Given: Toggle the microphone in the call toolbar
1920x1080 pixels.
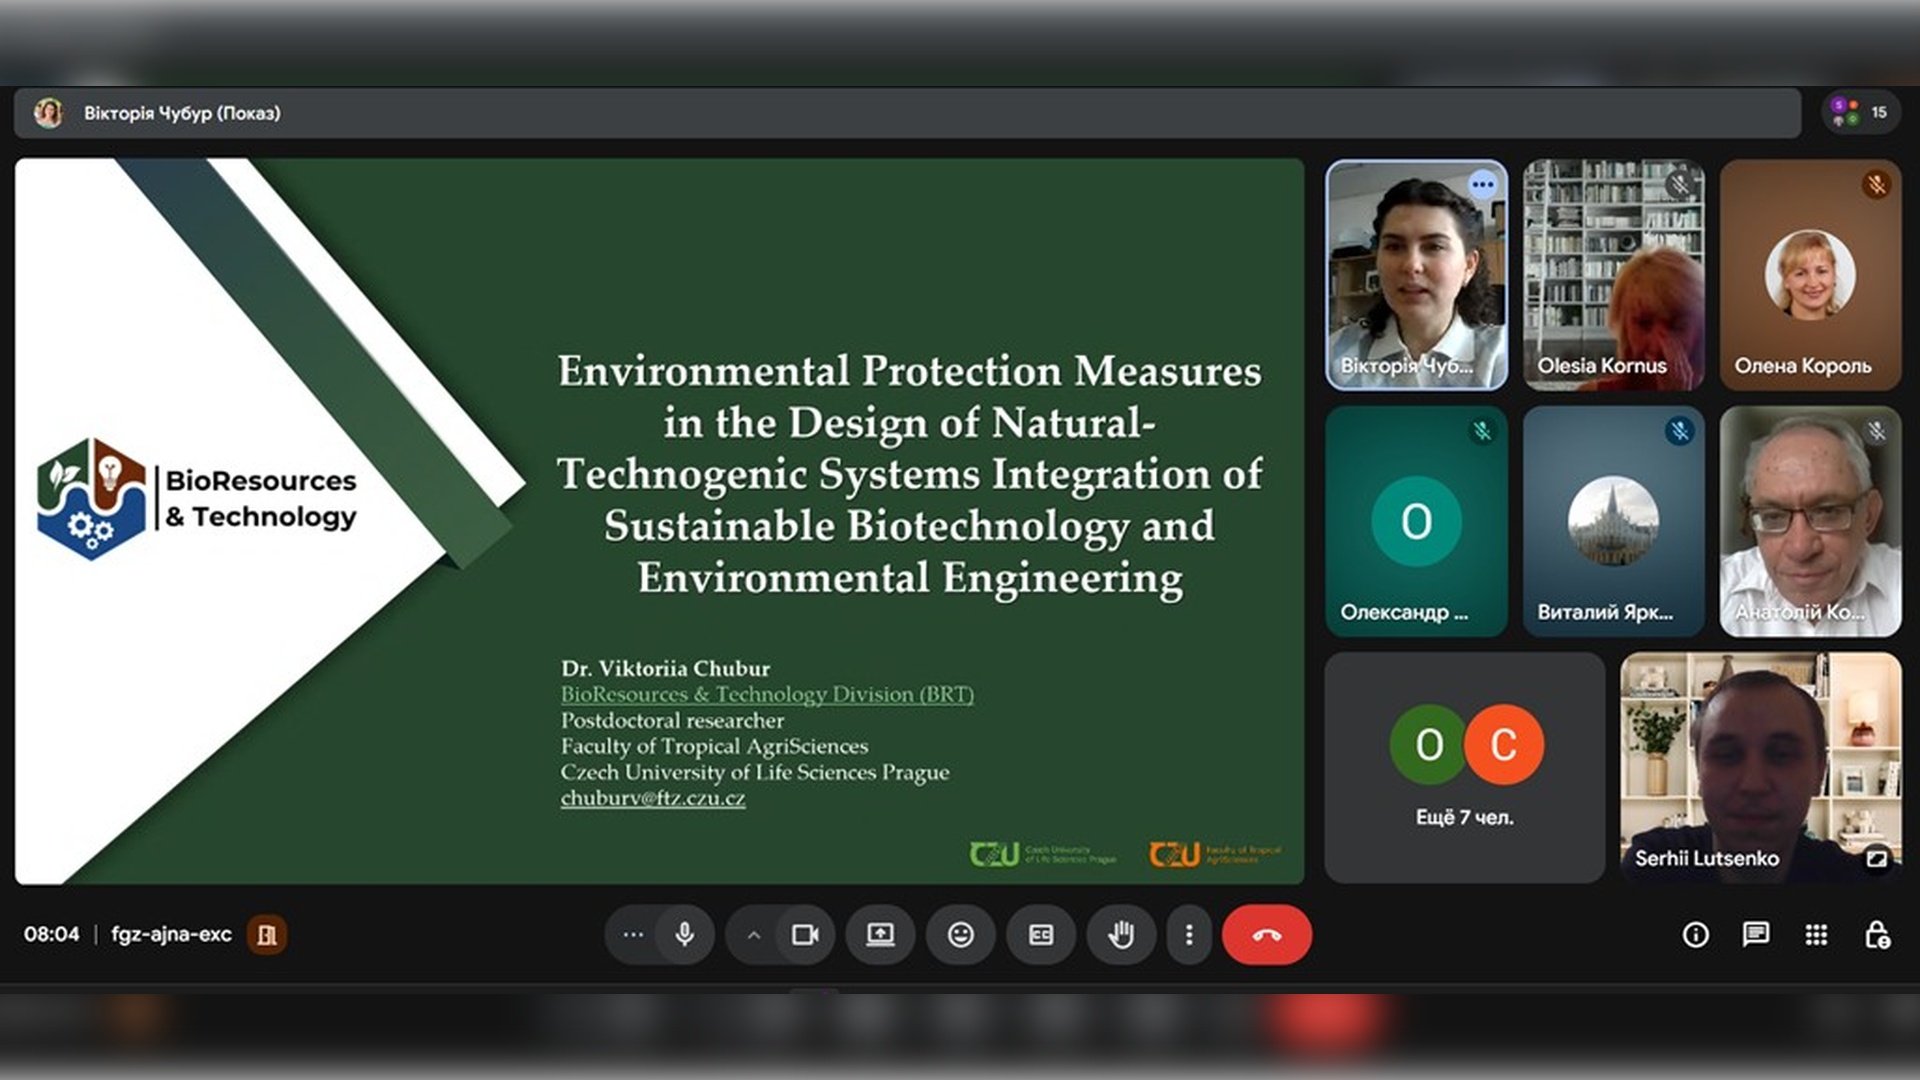Looking at the screenshot, I should 685,935.
